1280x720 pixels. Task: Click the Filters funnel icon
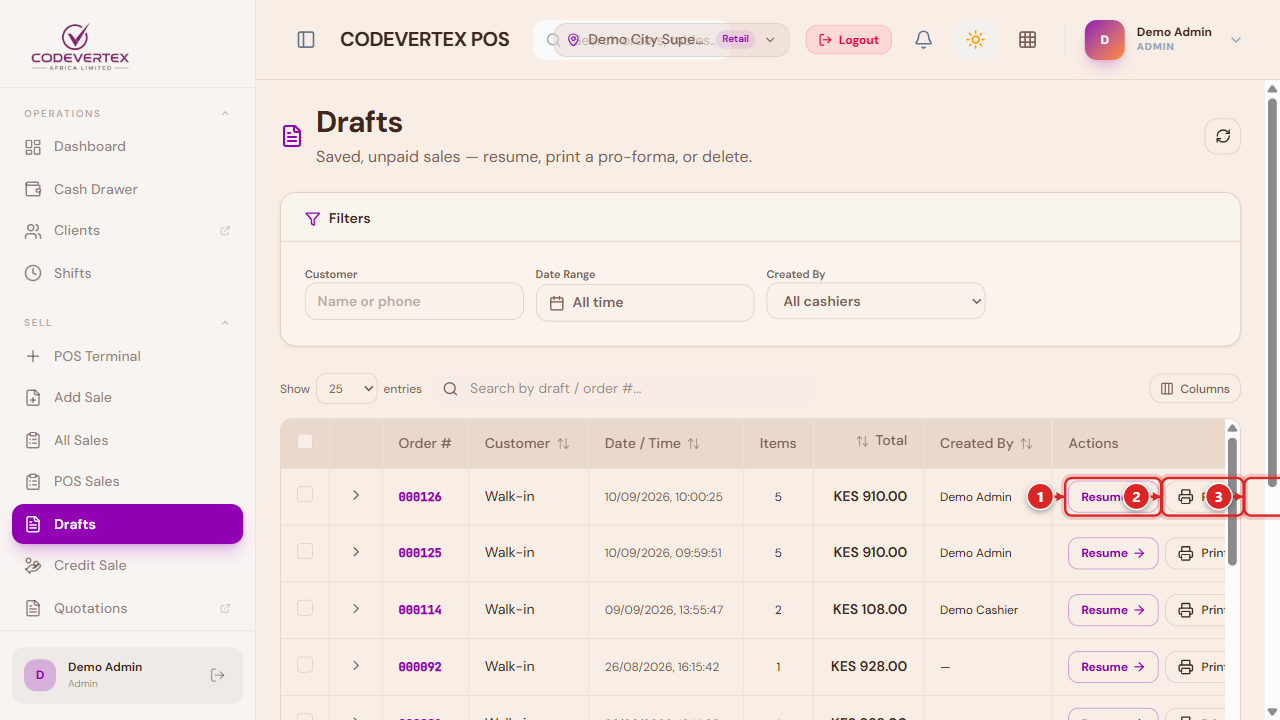[313, 218]
